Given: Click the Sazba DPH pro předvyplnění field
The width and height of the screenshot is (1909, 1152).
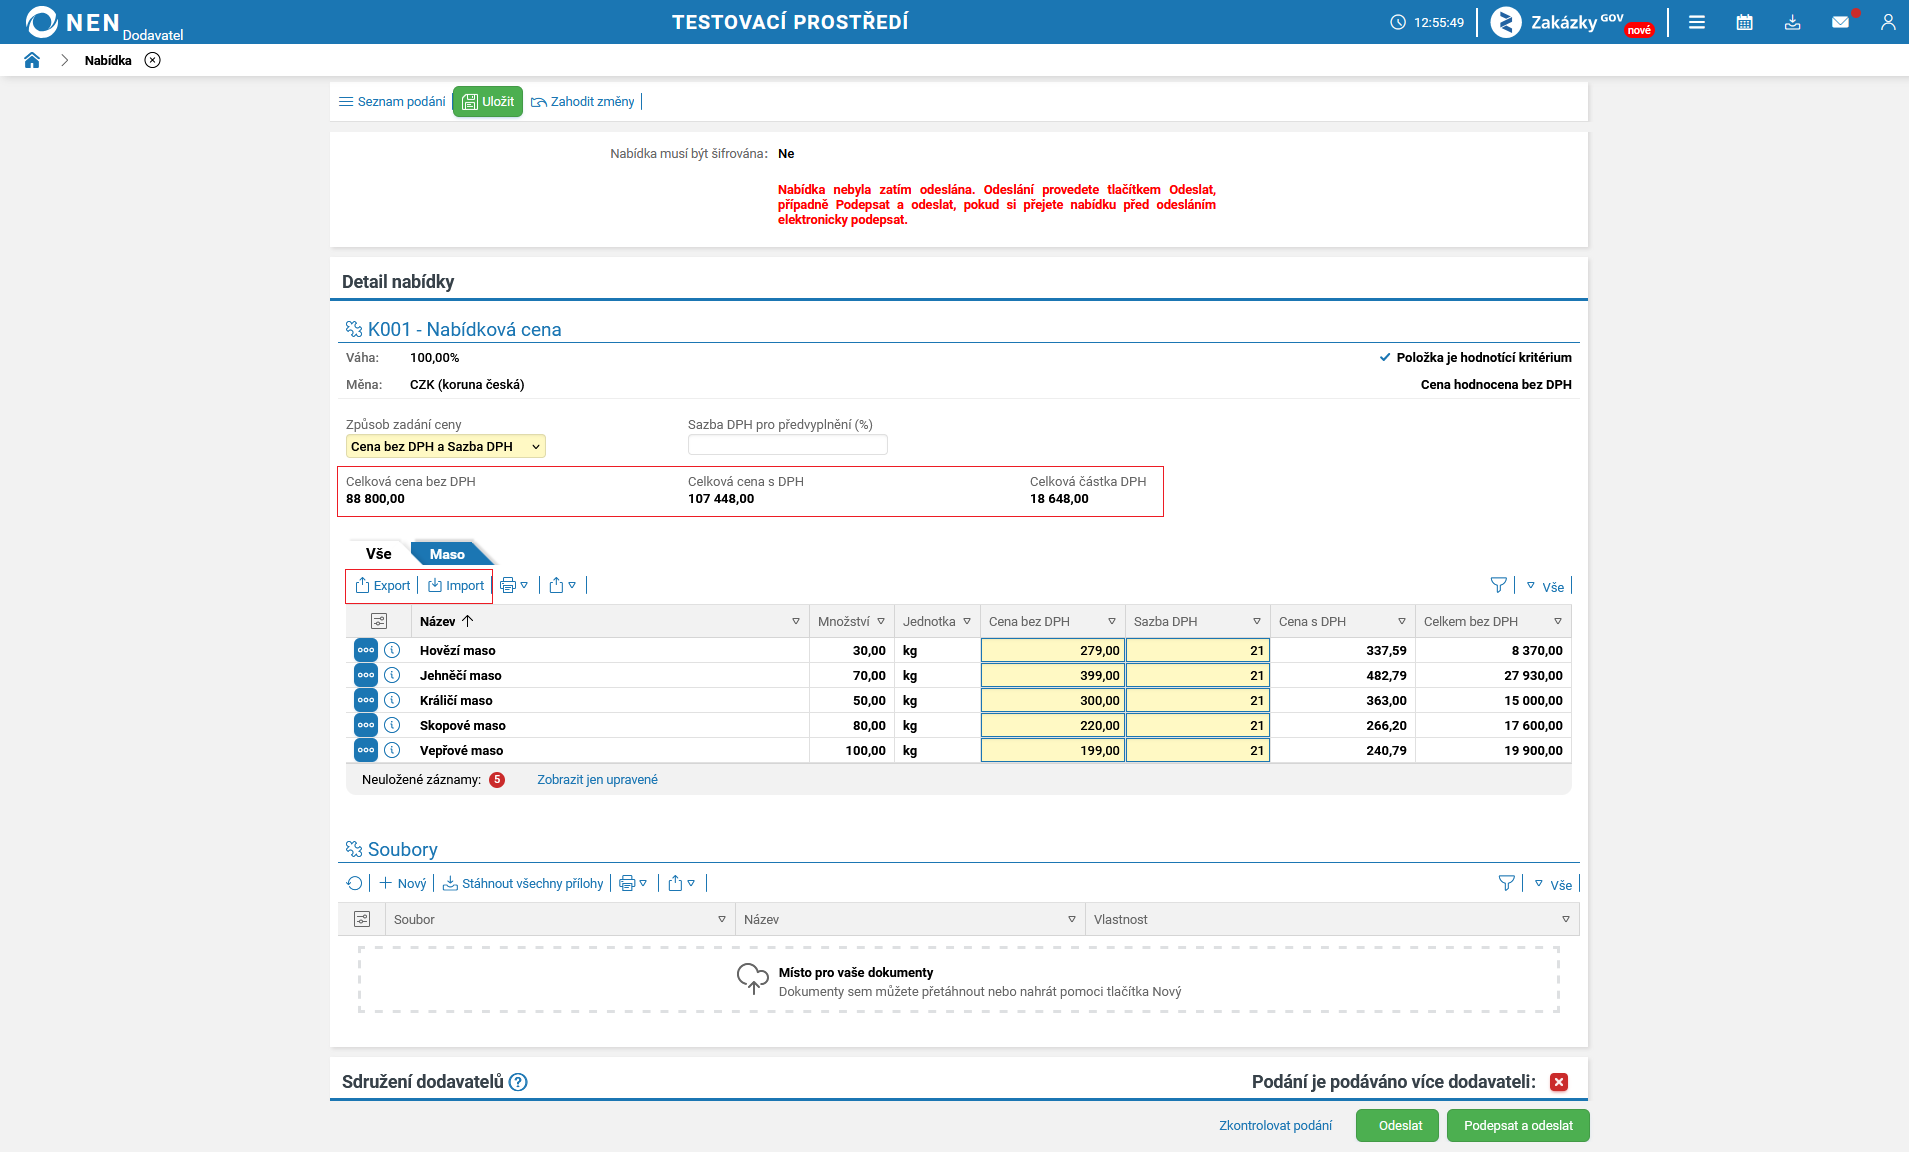Looking at the screenshot, I should [x=788, y=445].
